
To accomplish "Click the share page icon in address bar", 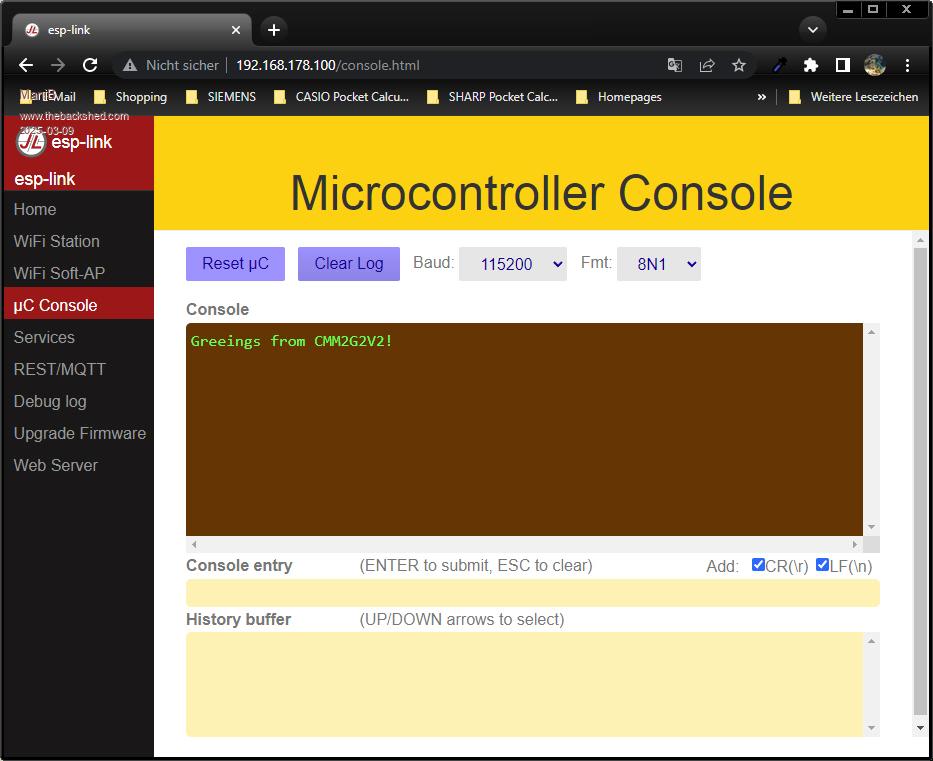I will point(707,65).
